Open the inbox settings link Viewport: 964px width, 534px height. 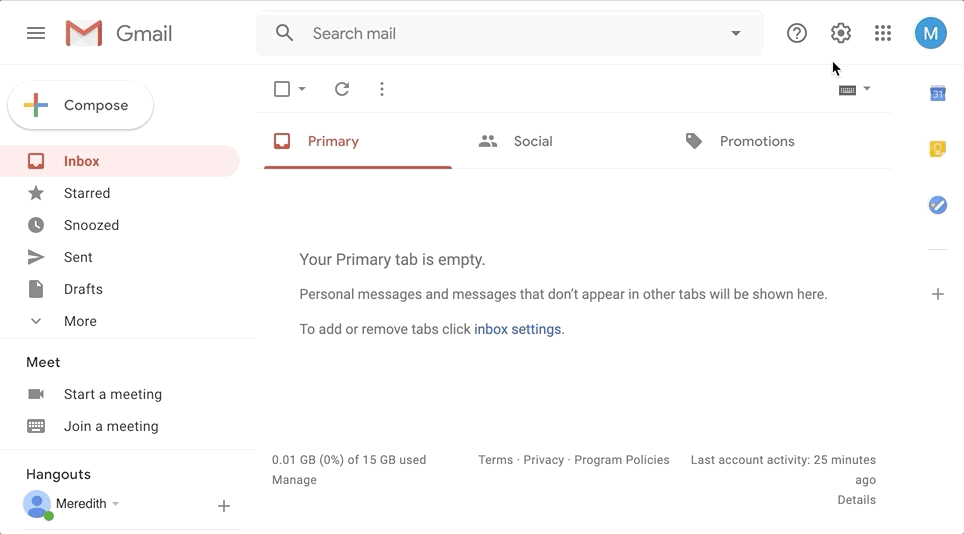(x=518, y=329)
